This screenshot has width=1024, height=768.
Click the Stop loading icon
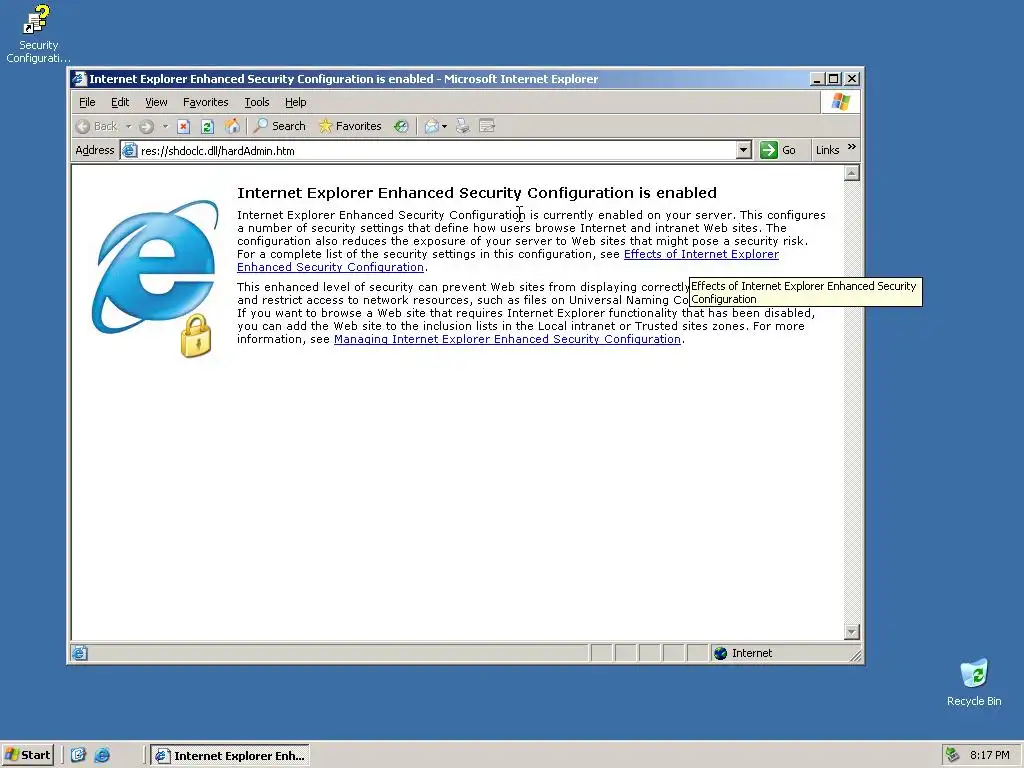pos(184,126)
